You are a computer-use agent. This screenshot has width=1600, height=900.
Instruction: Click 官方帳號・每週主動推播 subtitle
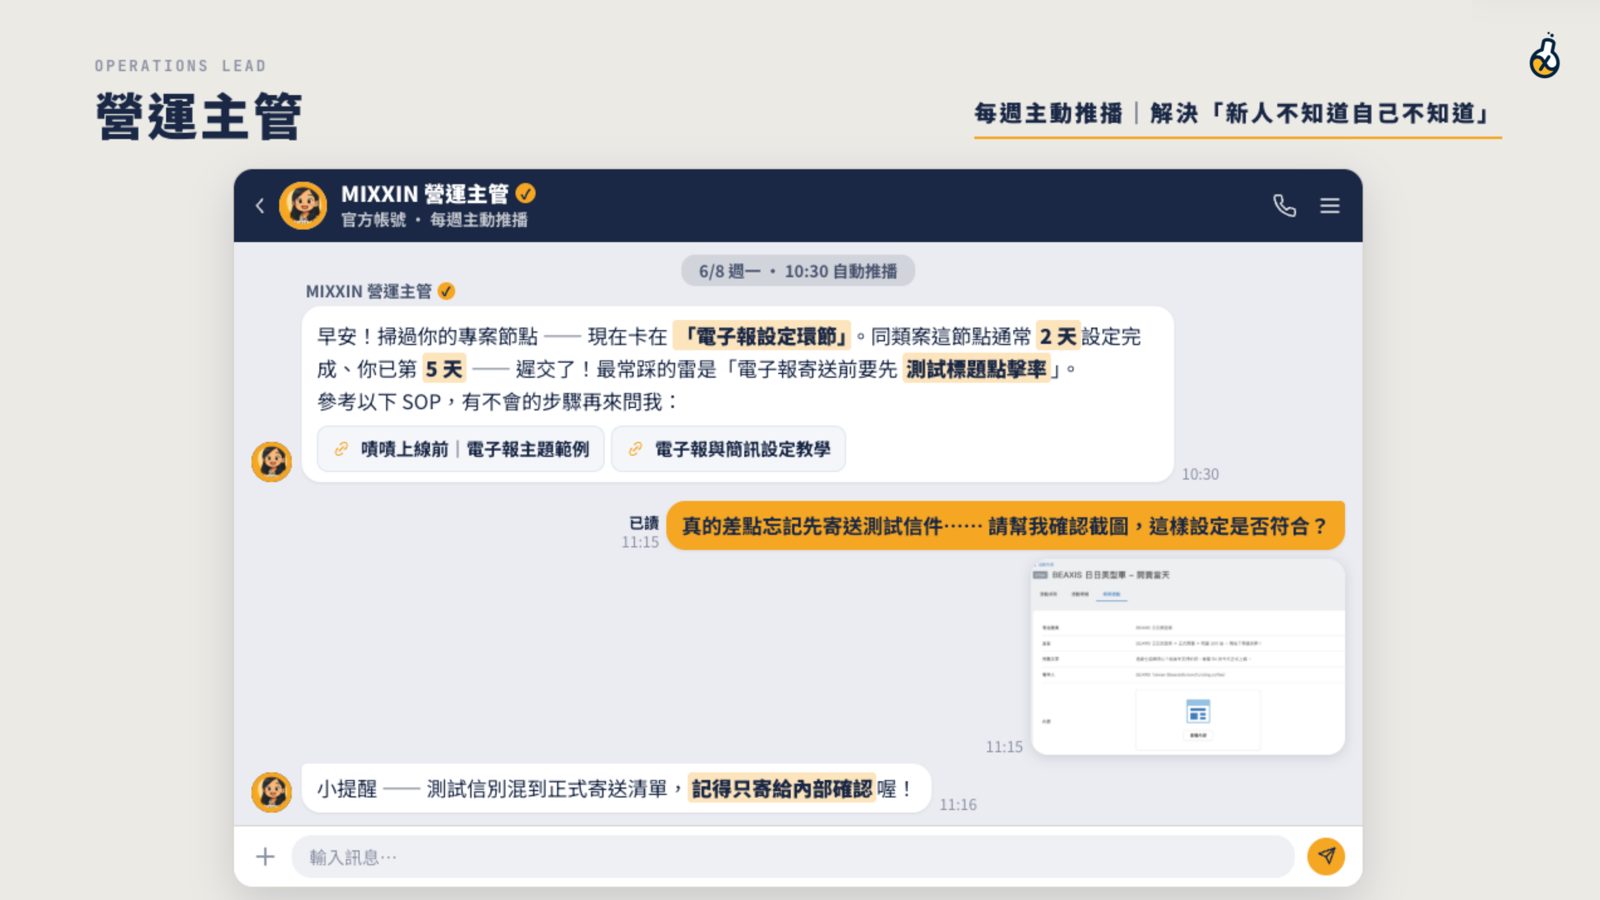434,220
